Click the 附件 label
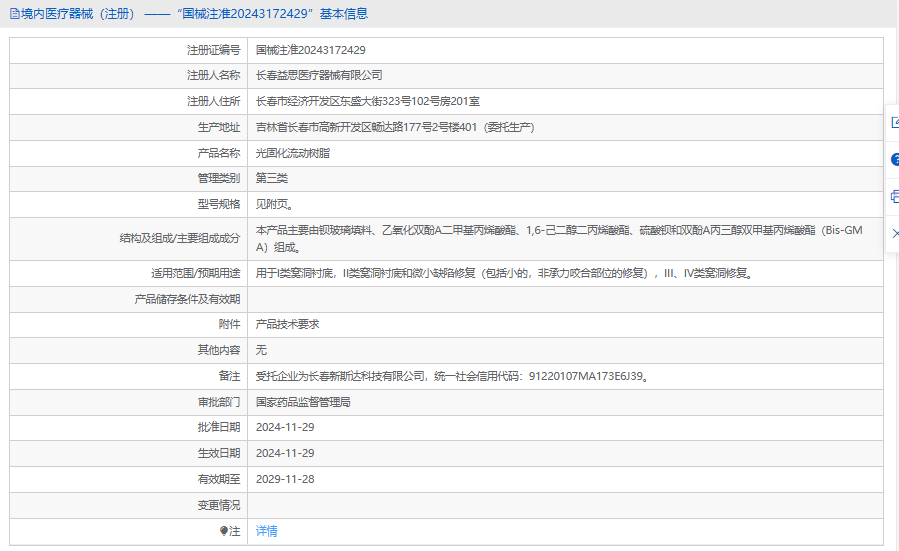This screenshot has width=899, height=551. tap(229, 324)
